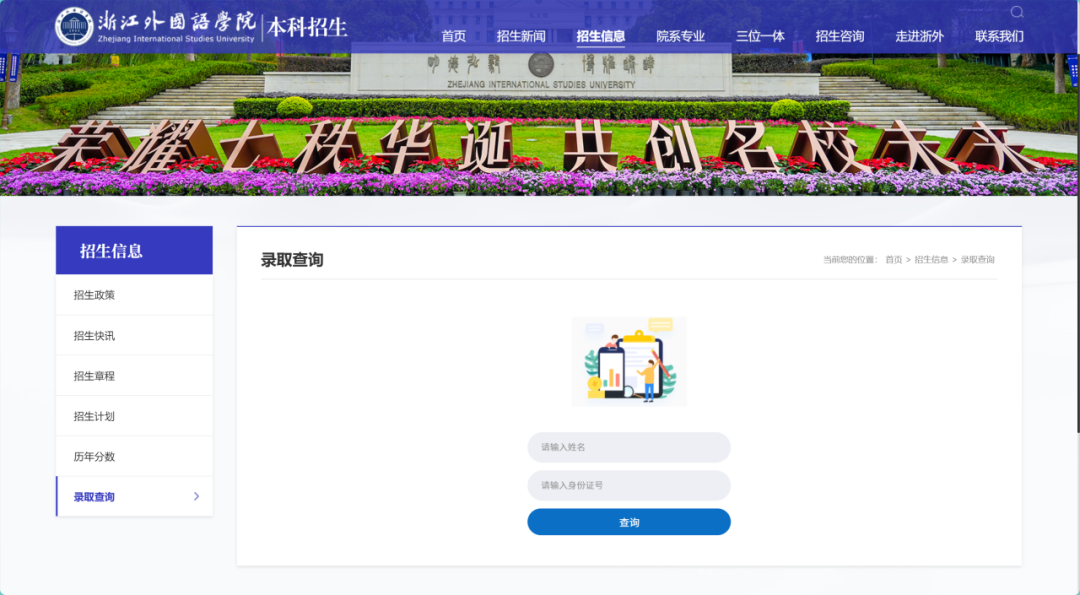The height and width of the screenshot is (595, 1080).
Task: Select the 招生信息 nav item
Action: [601, 36]
